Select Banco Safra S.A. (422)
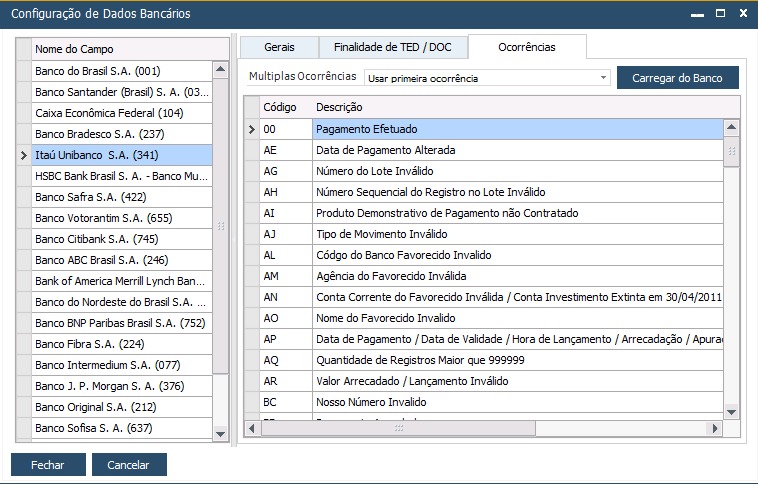 coord(122,197)
